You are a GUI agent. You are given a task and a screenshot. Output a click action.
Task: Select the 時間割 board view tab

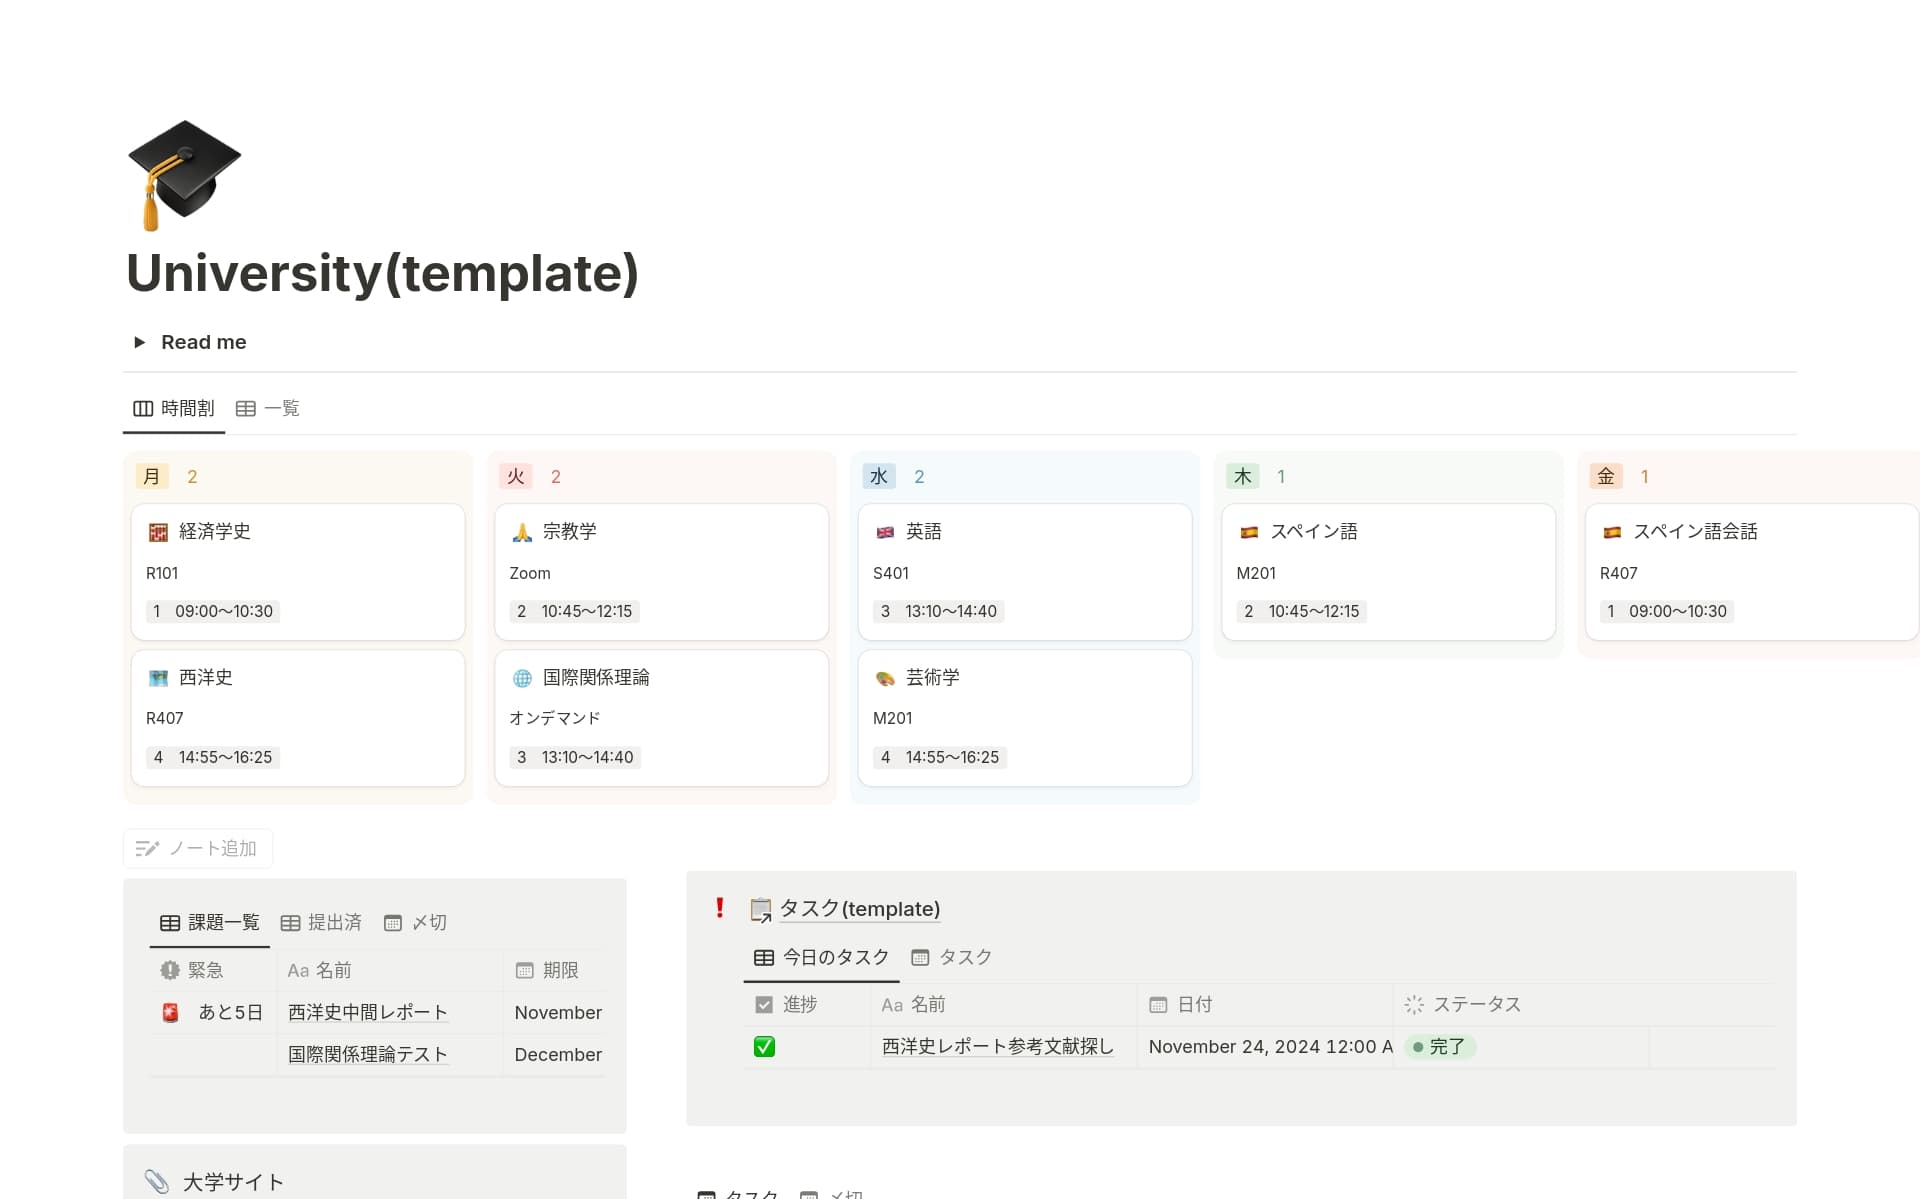coord(174,408)
